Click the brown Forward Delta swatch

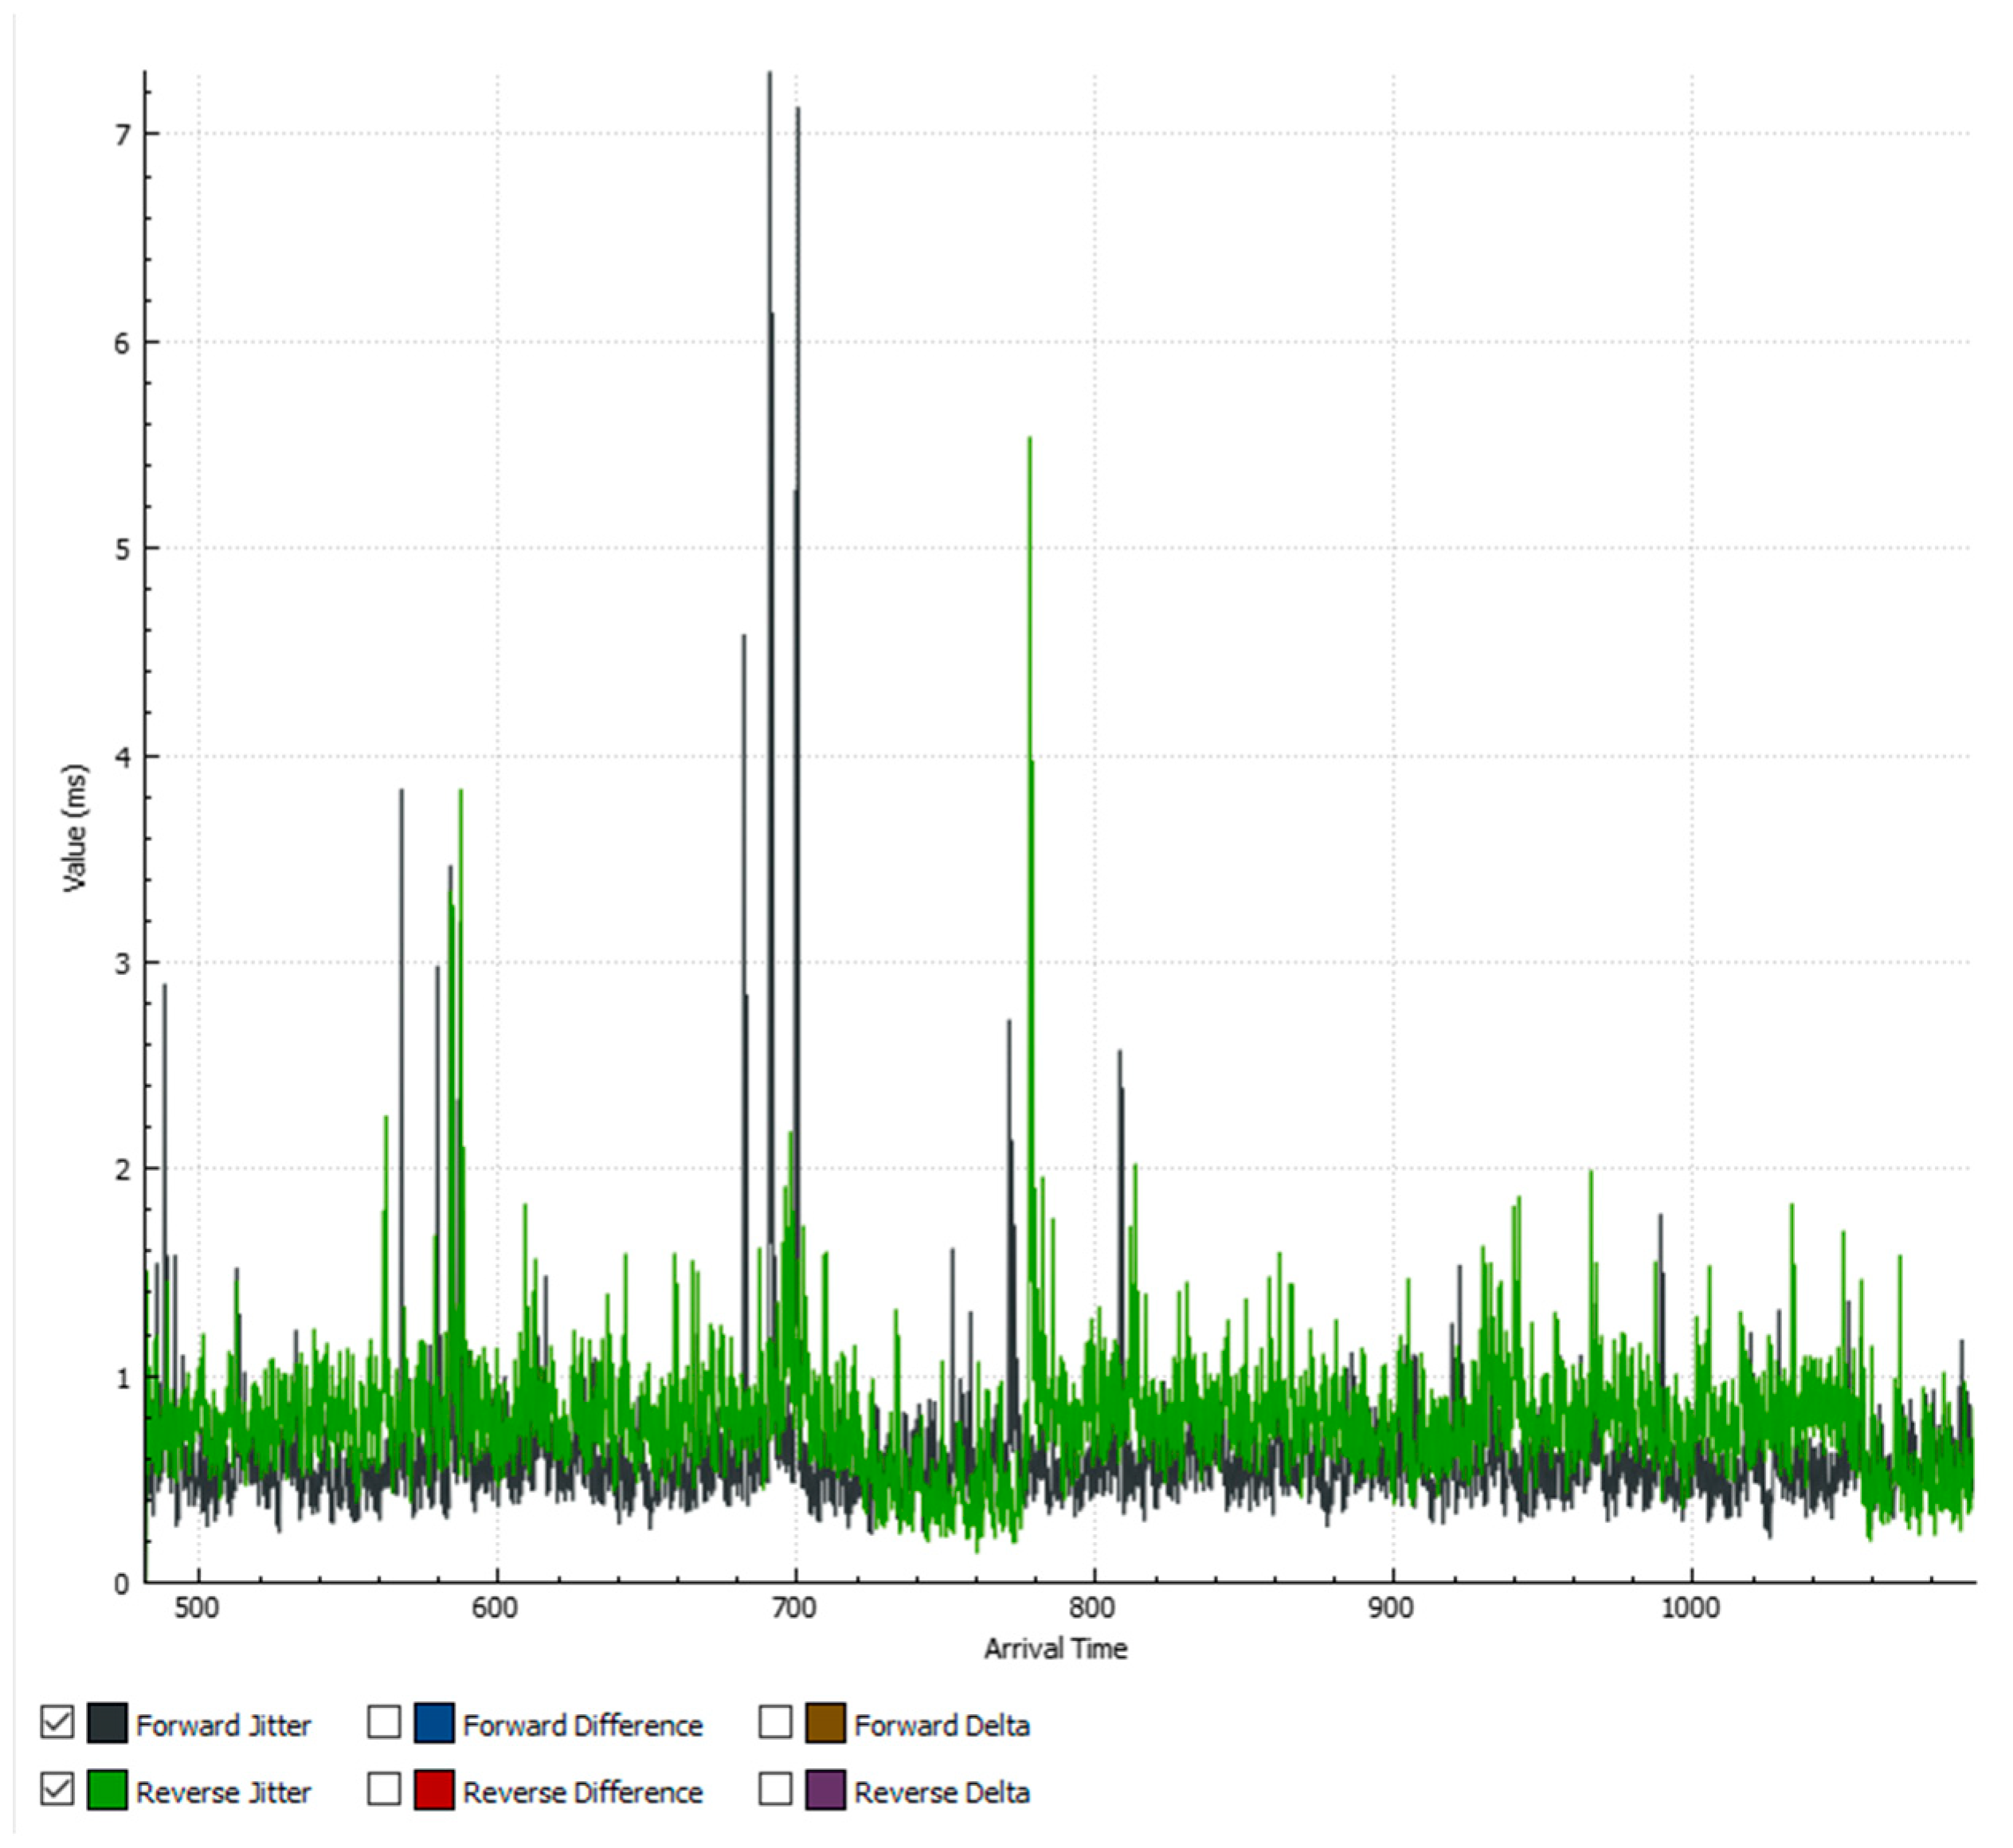pyautogui.click(x=825, y=1723)
